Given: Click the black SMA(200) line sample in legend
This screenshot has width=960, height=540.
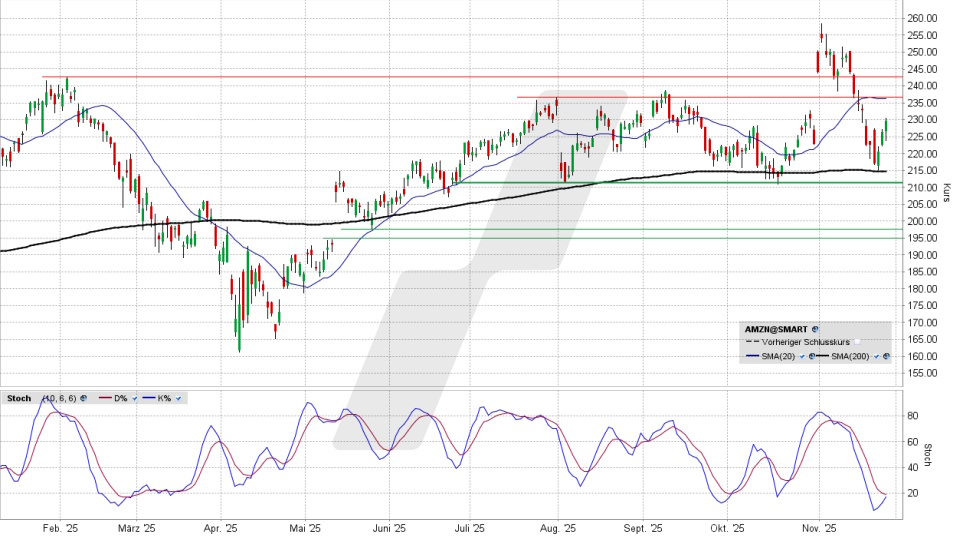Looking at the screenshot, I should (x=826, y=357).
